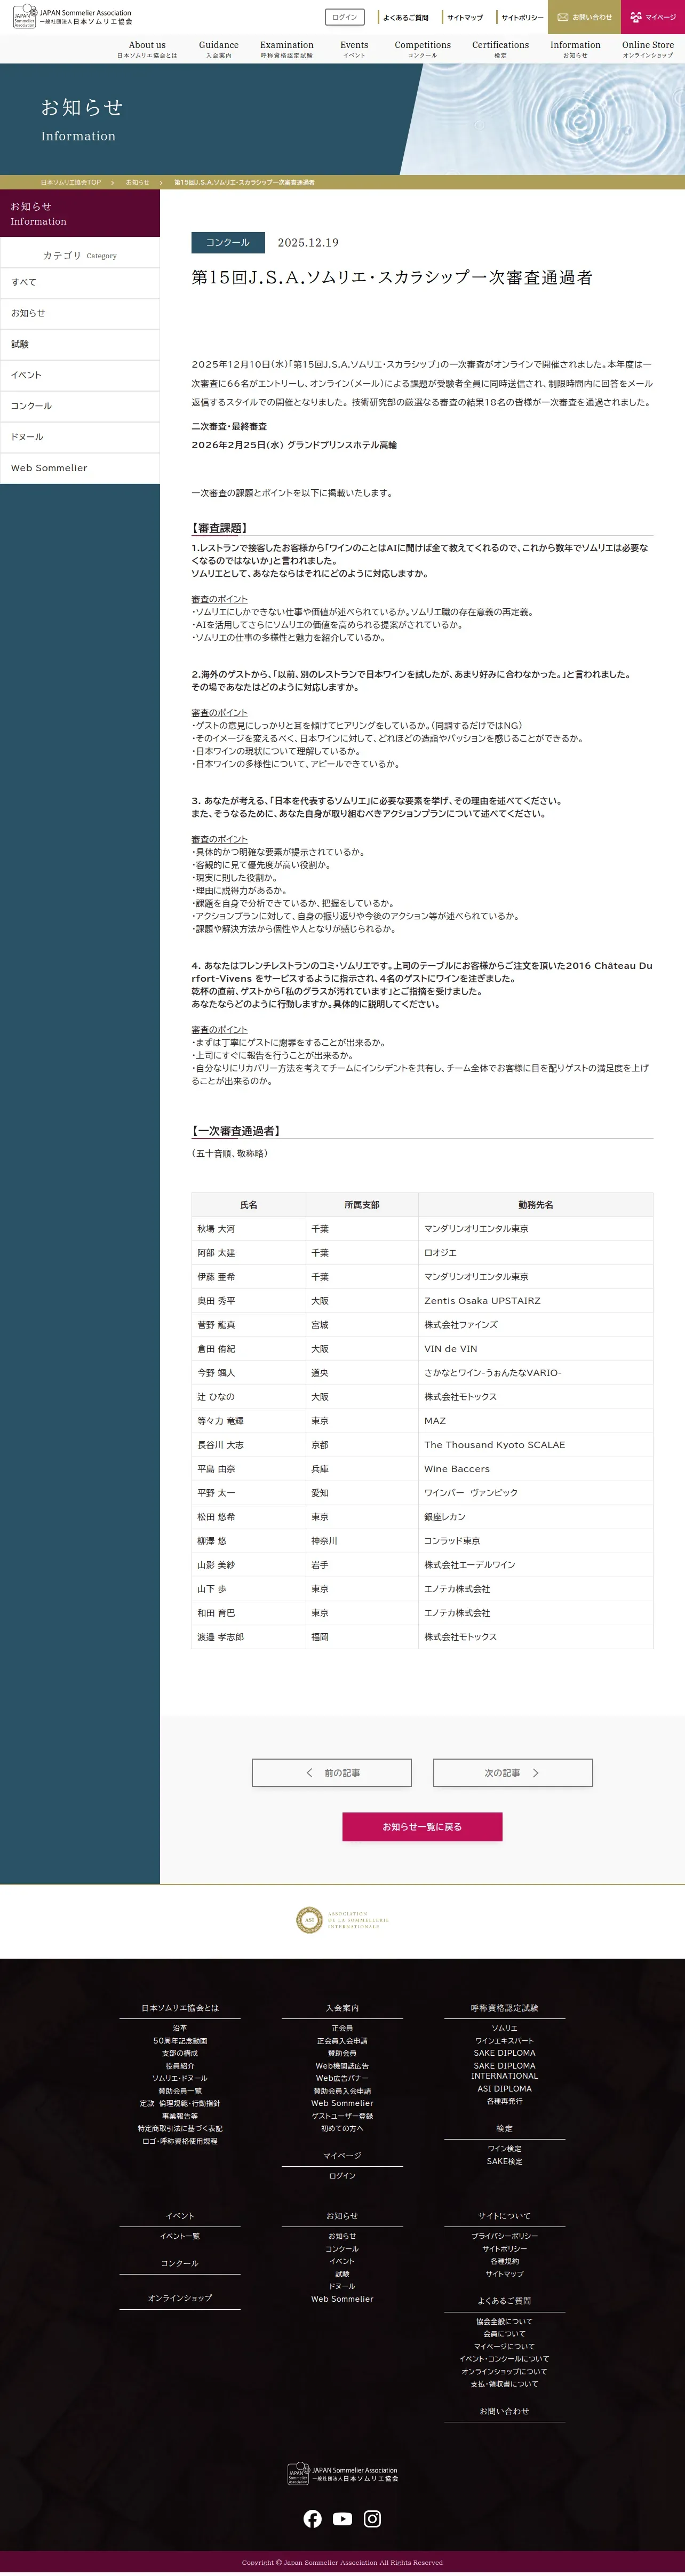Click breadcrumb お知らせ link
The width and height of the screenshot is (685, 2576).
(137, 182)
